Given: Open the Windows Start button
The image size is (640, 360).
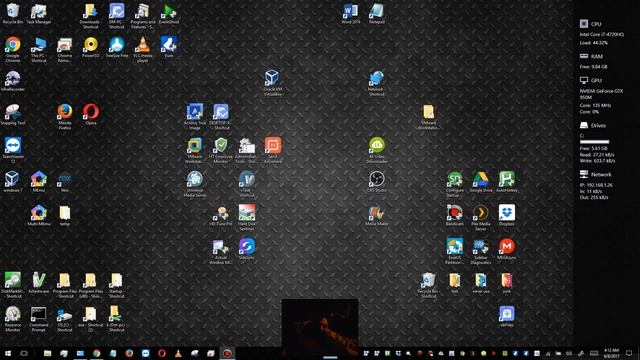Looking at the screenshot, I should [x=8, y=353].
